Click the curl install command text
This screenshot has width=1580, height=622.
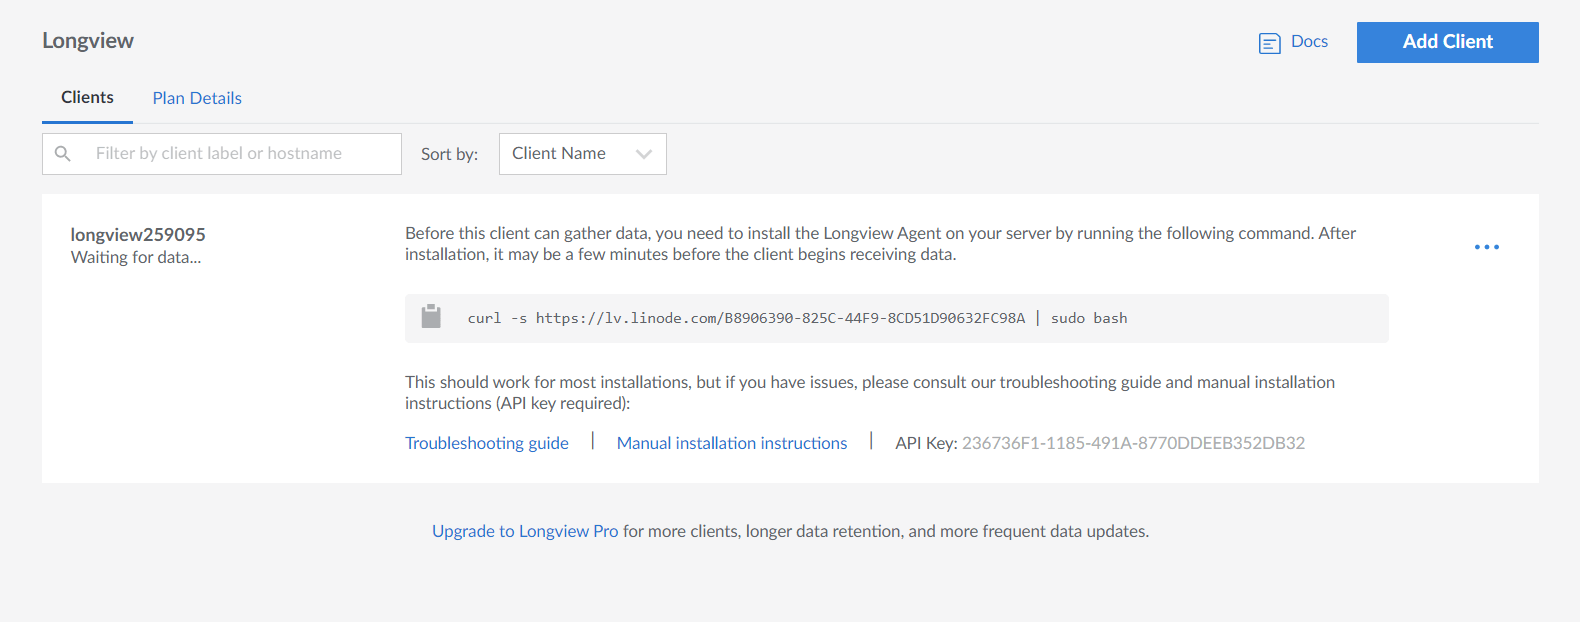pos(797,318)
